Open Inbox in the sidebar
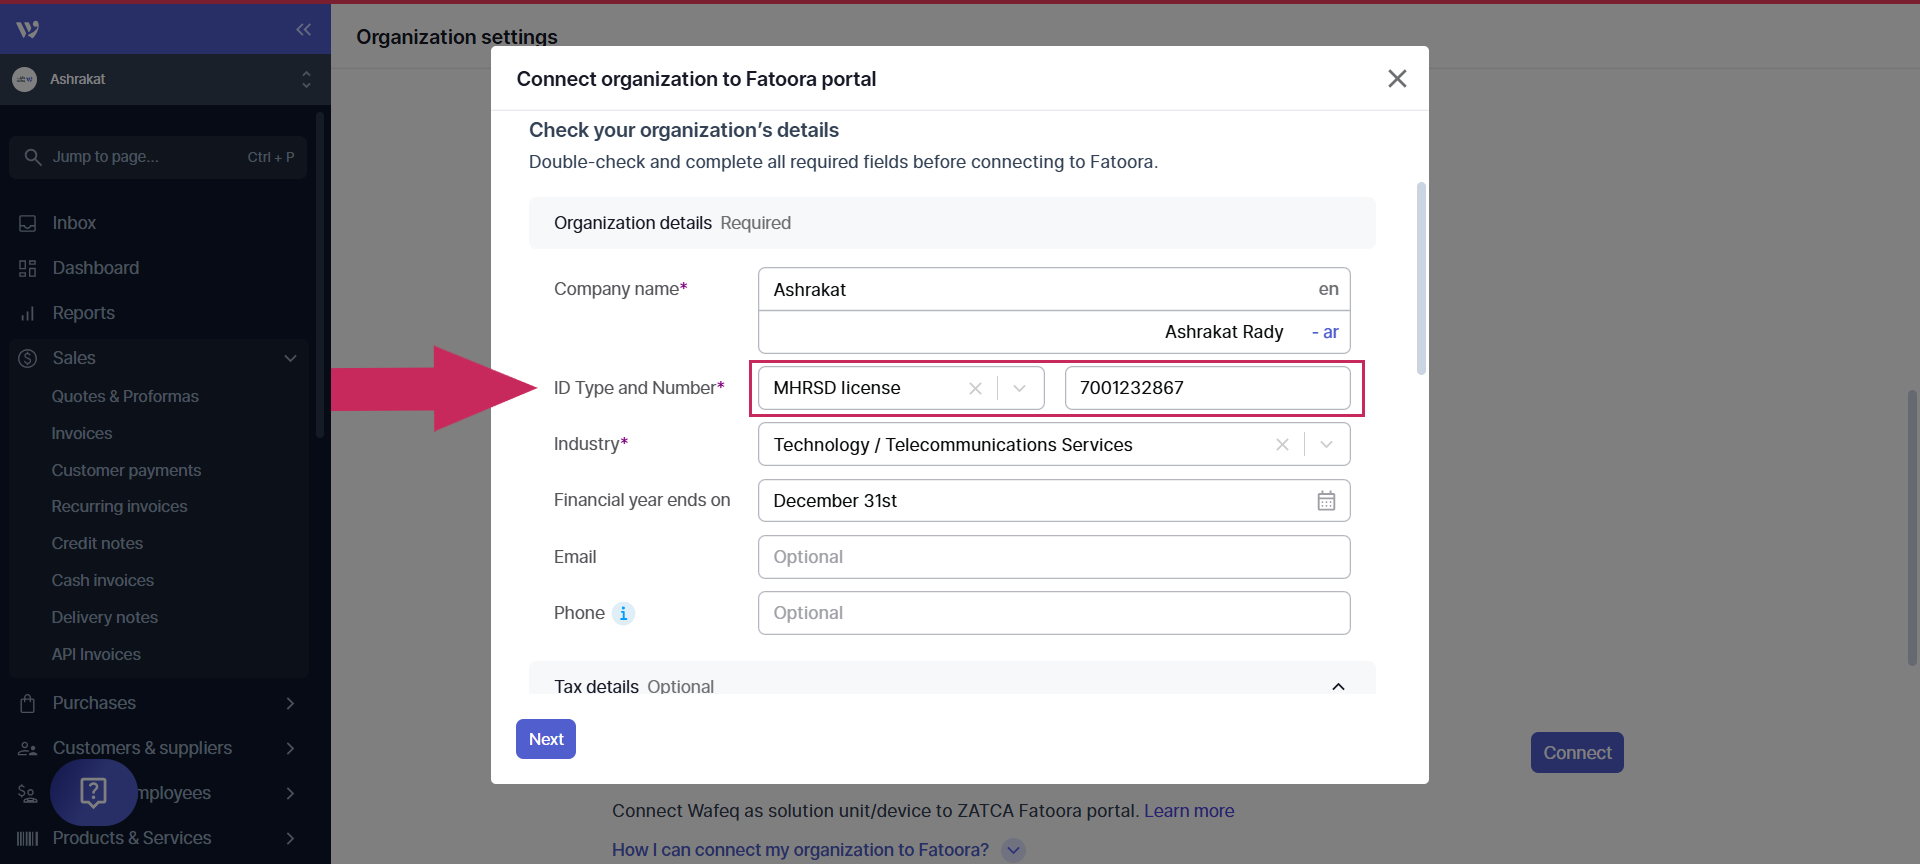 point(74,223)
